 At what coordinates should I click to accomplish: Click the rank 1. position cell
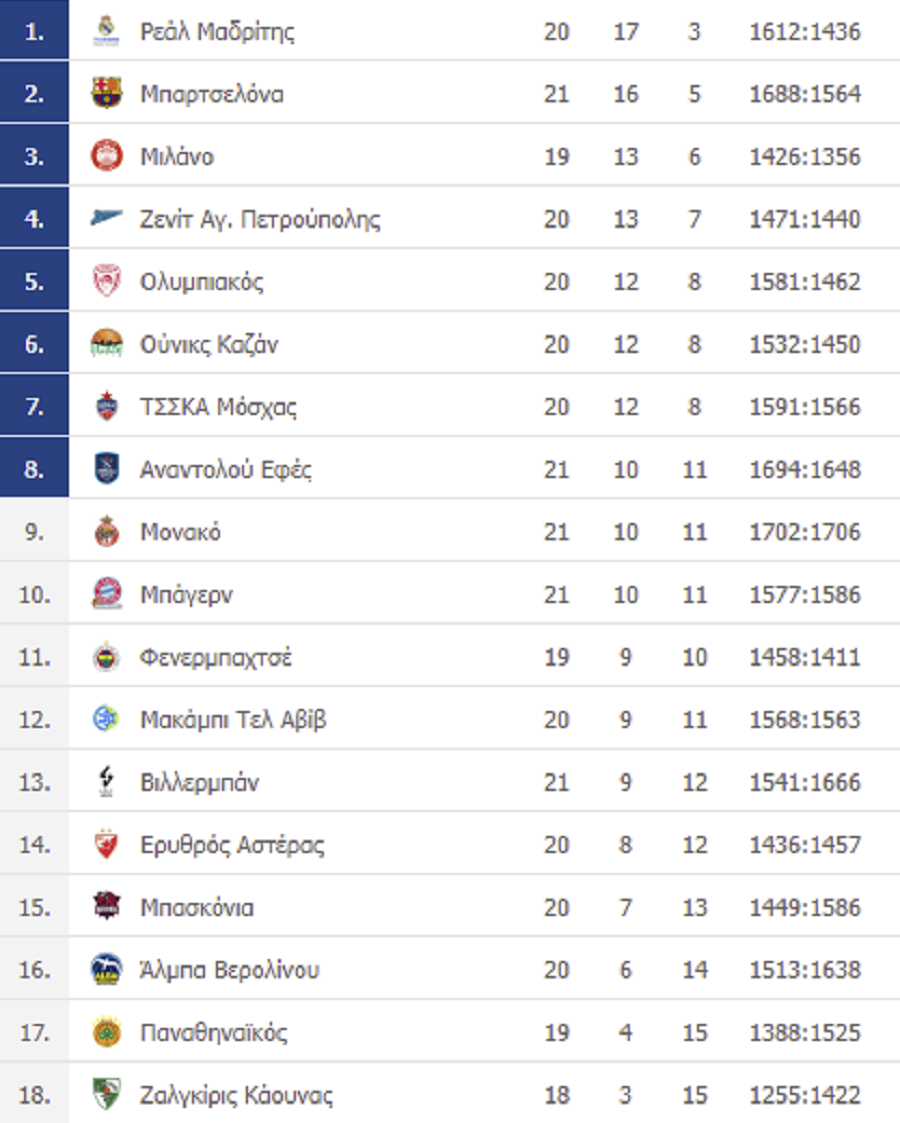point(34,30)
